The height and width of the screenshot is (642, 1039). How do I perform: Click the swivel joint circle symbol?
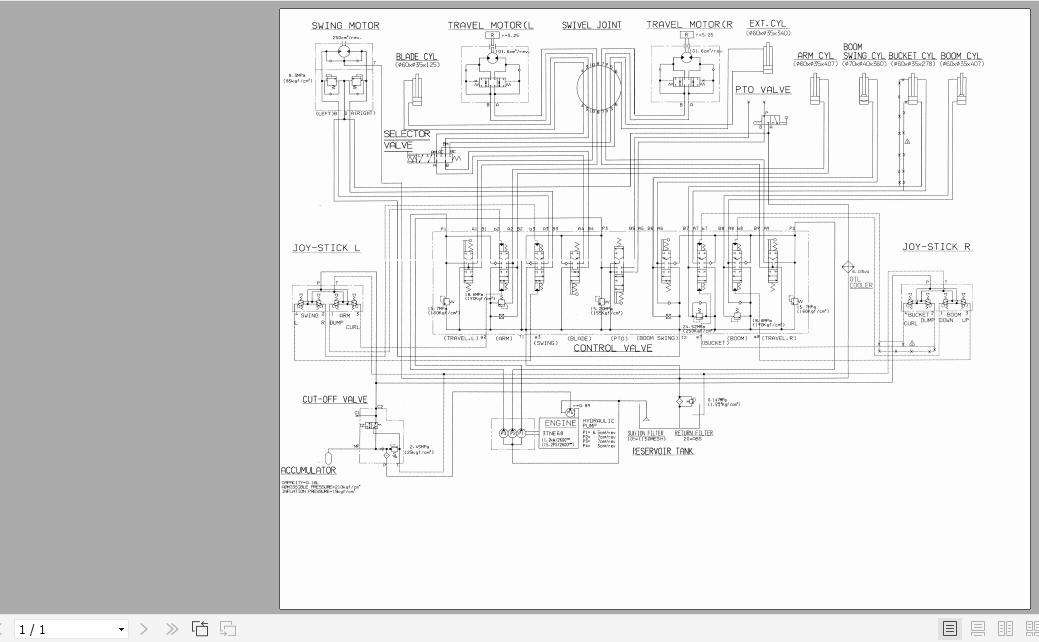click(599, 87)
